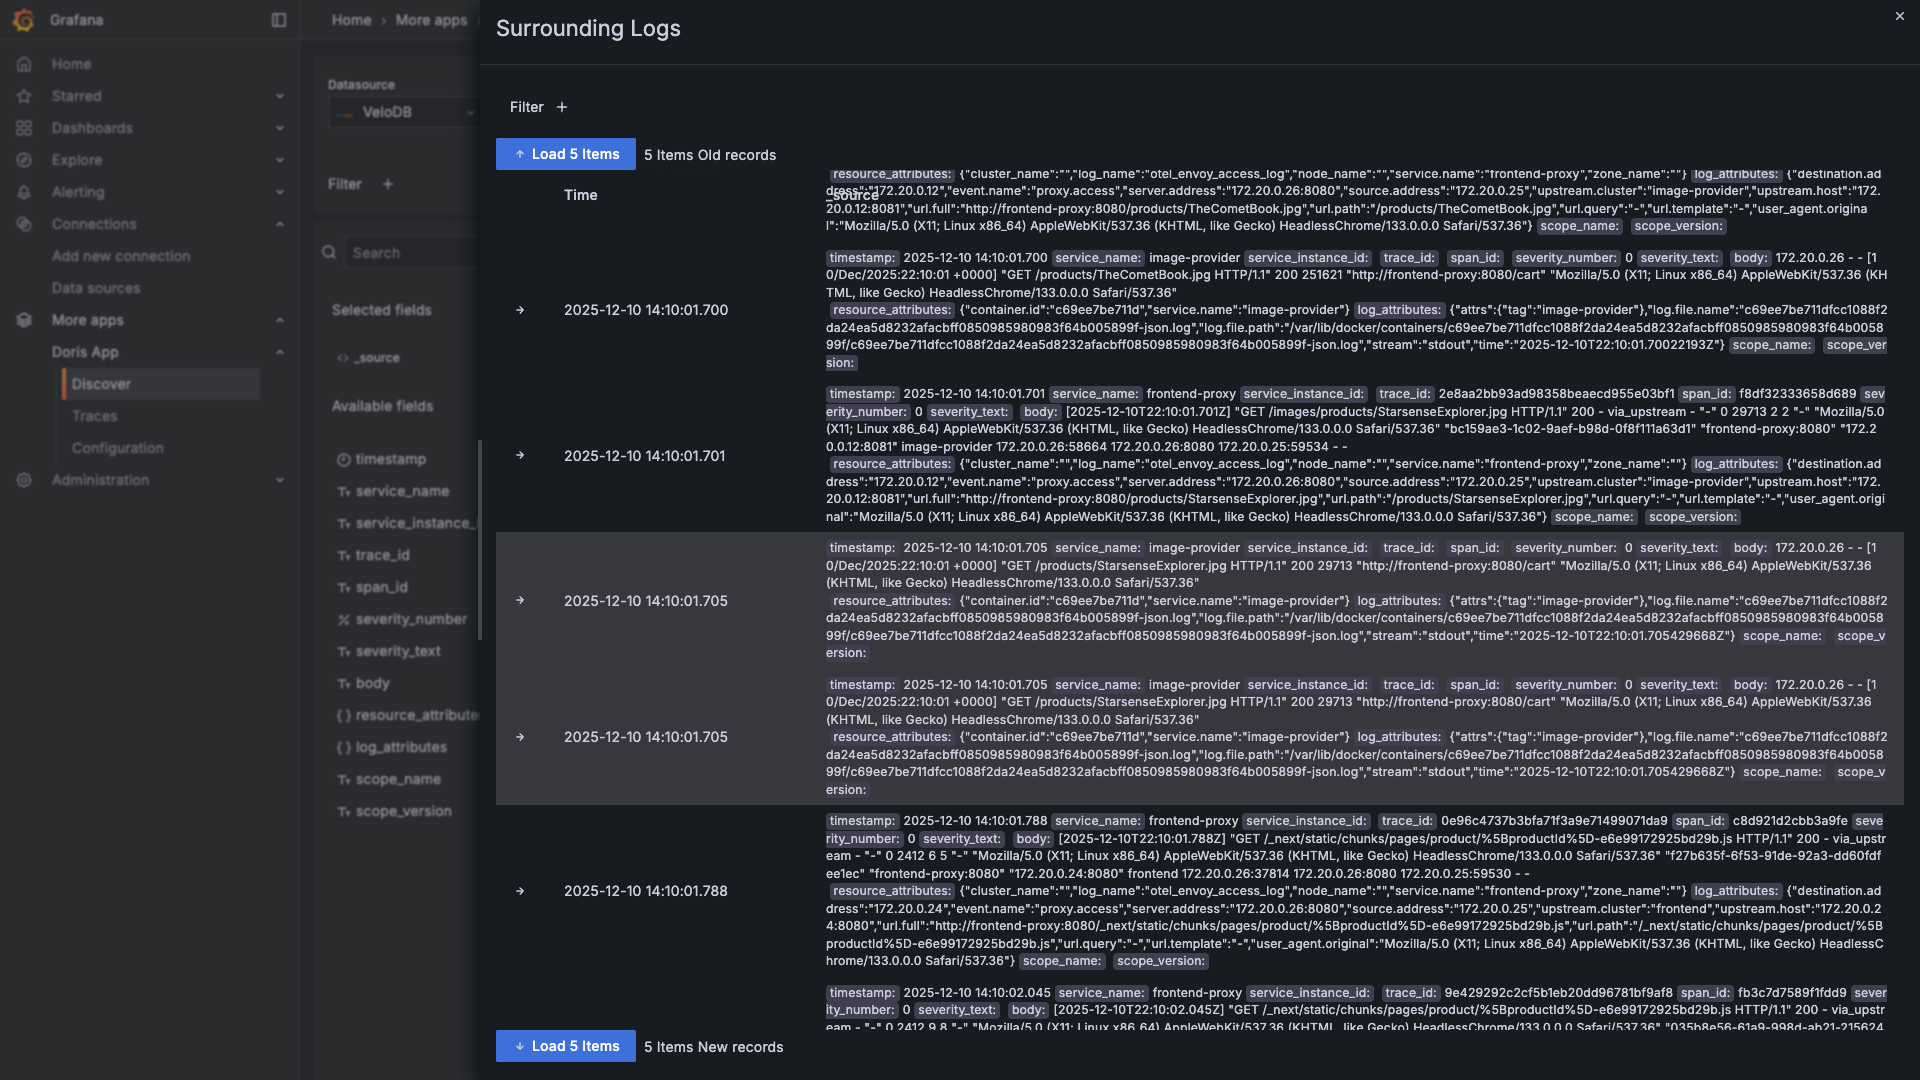This screenshot has width=1920, height=1080.
Task: Expand log row at 14:10:01.701 arrow
Action: pyautogui.click(x=520, y=455)
